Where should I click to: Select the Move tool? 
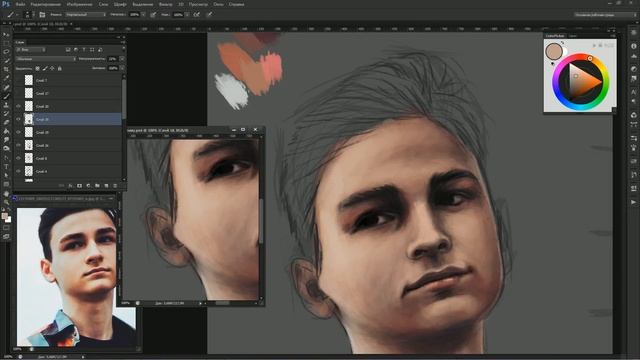[6, 35]
